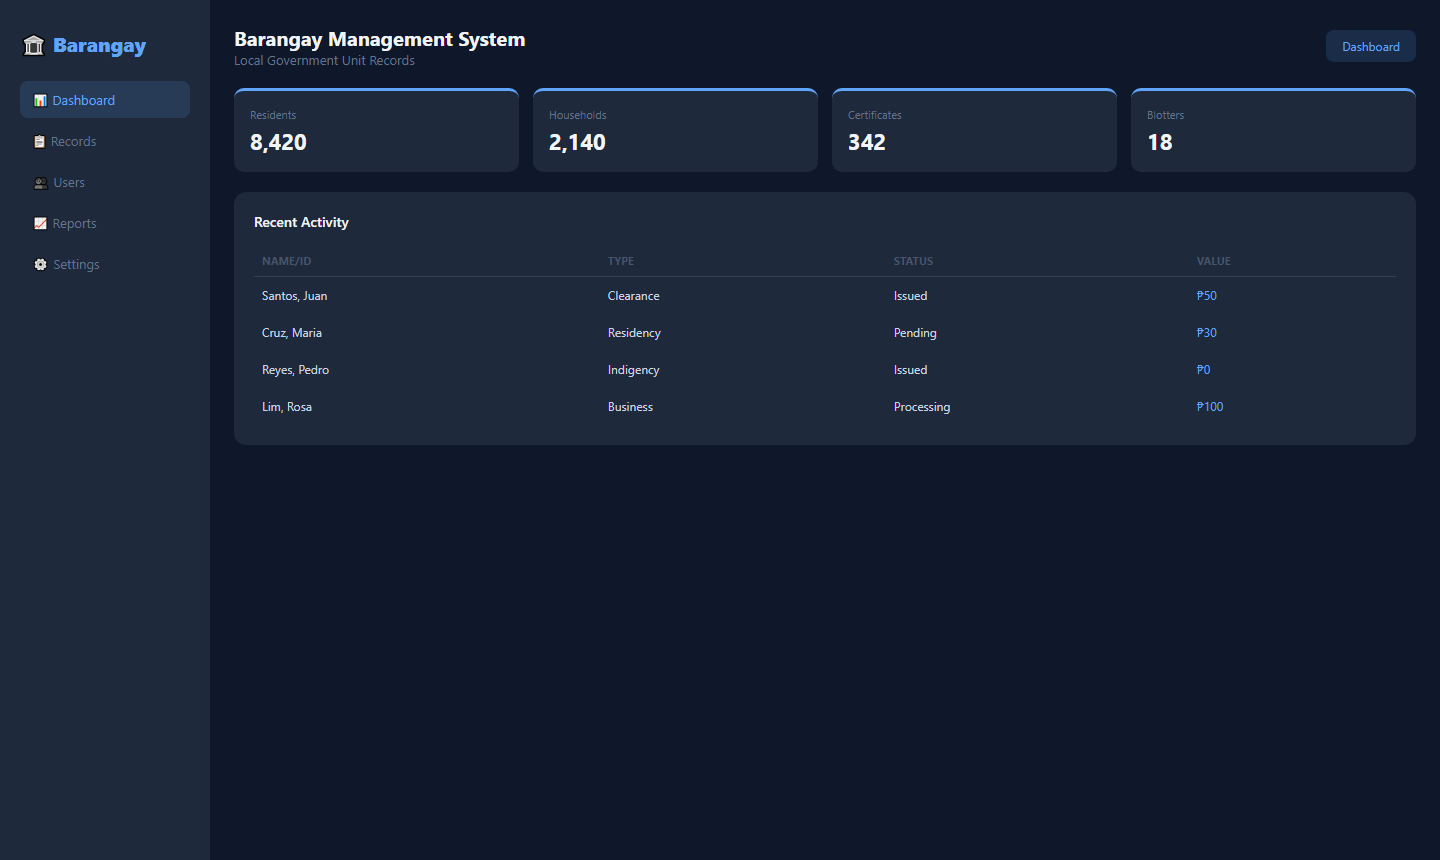The image size is (1440, 860).
Task: Click the Pending status cell
Action: point(915,333)
